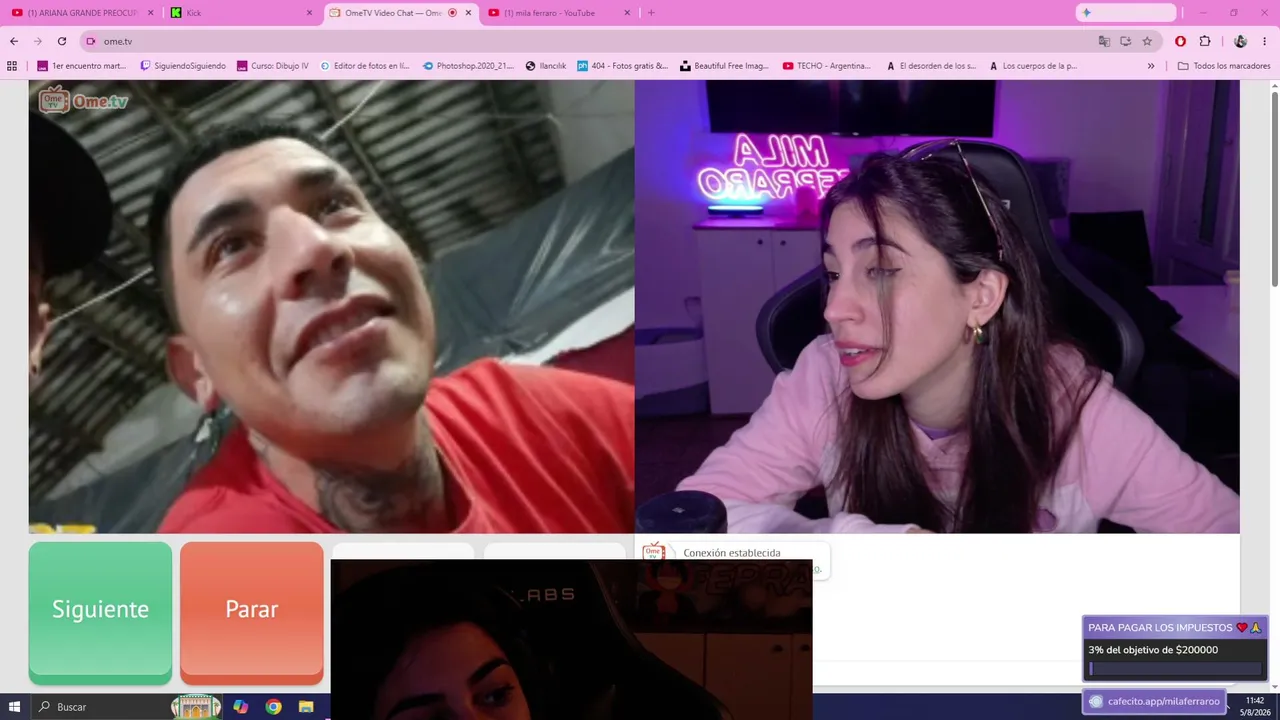This screenshot has width=1280, height=720.
Task: Close the mila ferraro YouTube tab
Action: pyautogui.click(x=627, y=13)
